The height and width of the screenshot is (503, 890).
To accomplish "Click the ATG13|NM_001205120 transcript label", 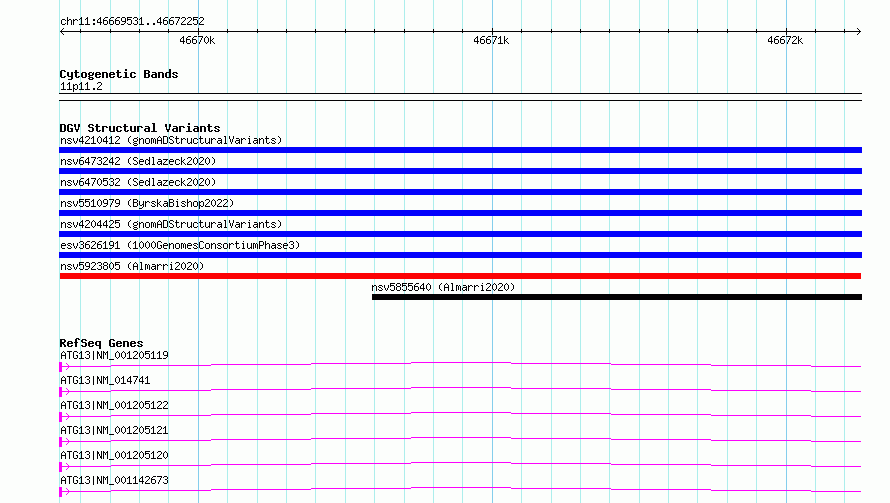I will 114,455.
